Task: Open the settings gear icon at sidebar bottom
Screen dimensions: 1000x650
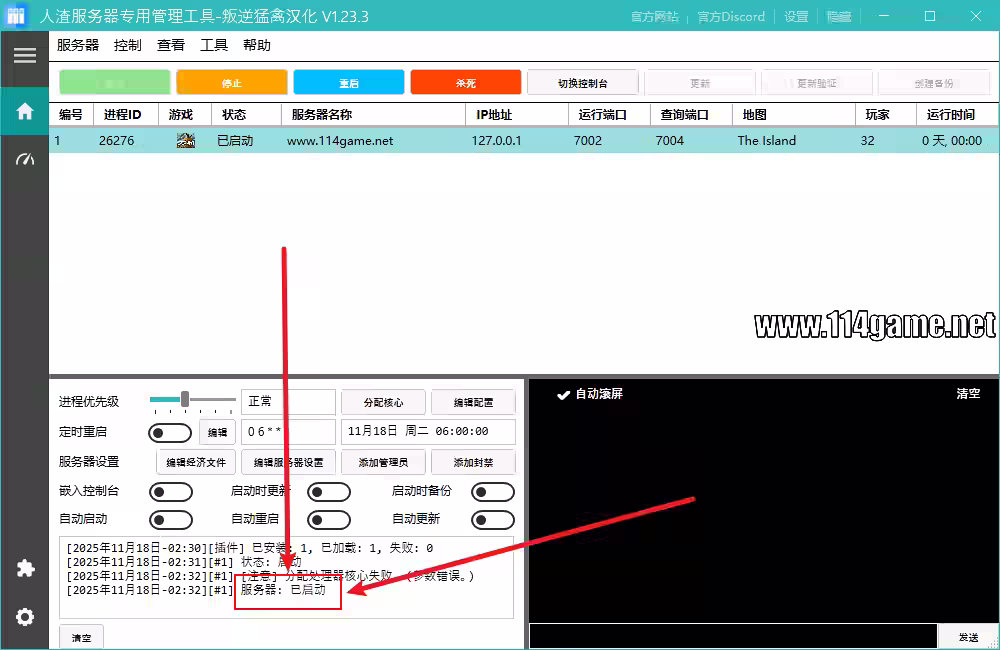Action: pos(24,617)
